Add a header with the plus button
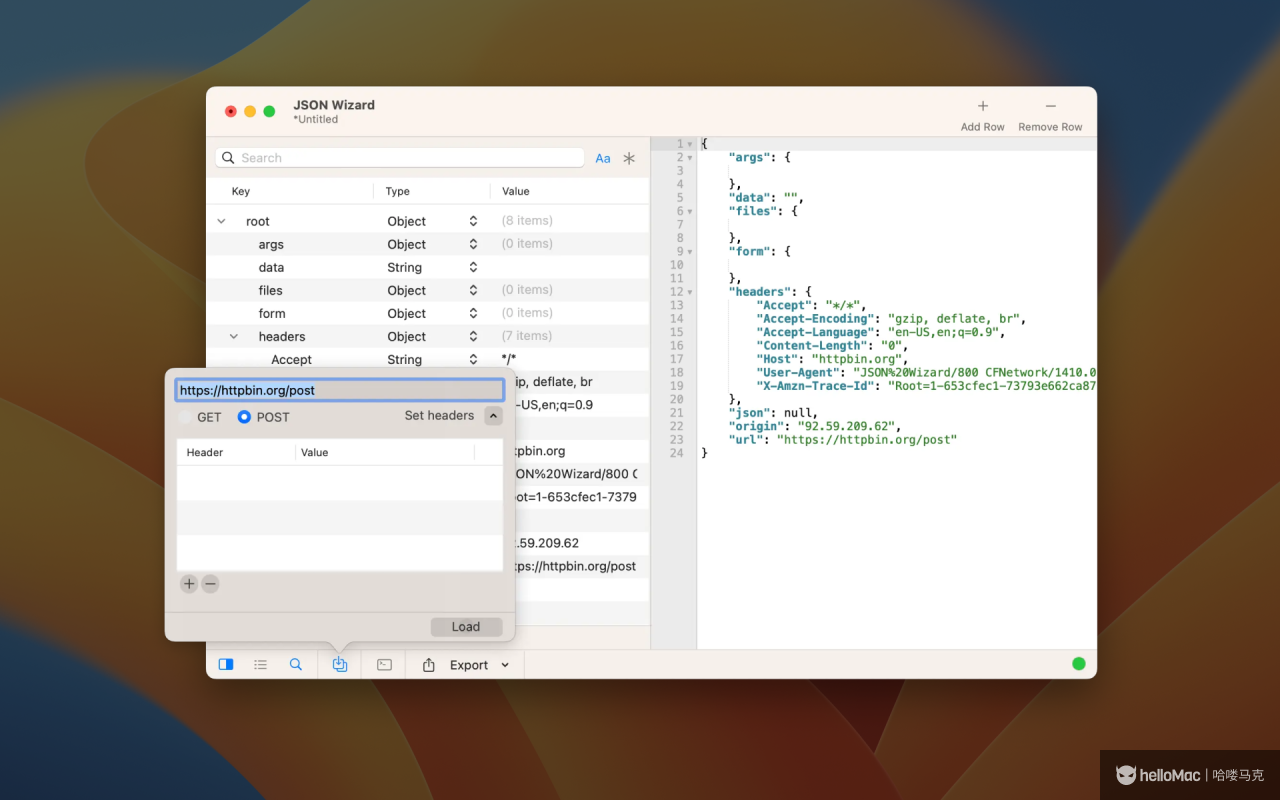The image size is (1280, 800). 189,584
